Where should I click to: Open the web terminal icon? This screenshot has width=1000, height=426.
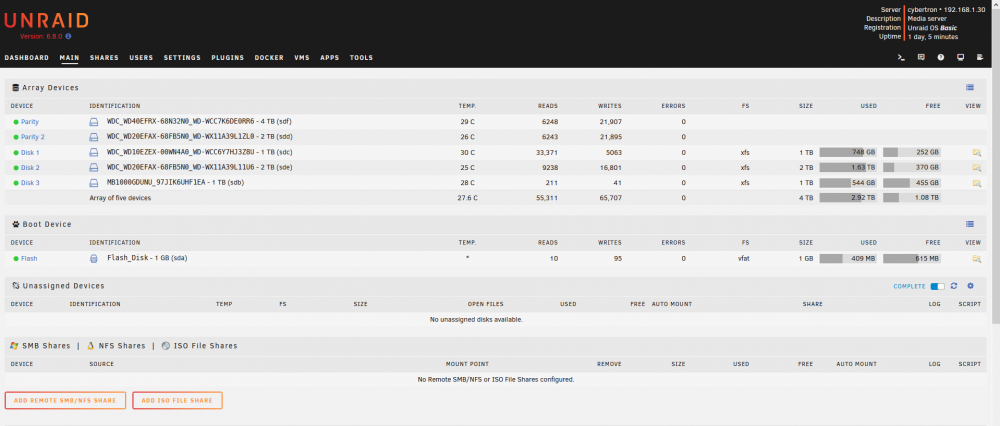tap(901, 57)
